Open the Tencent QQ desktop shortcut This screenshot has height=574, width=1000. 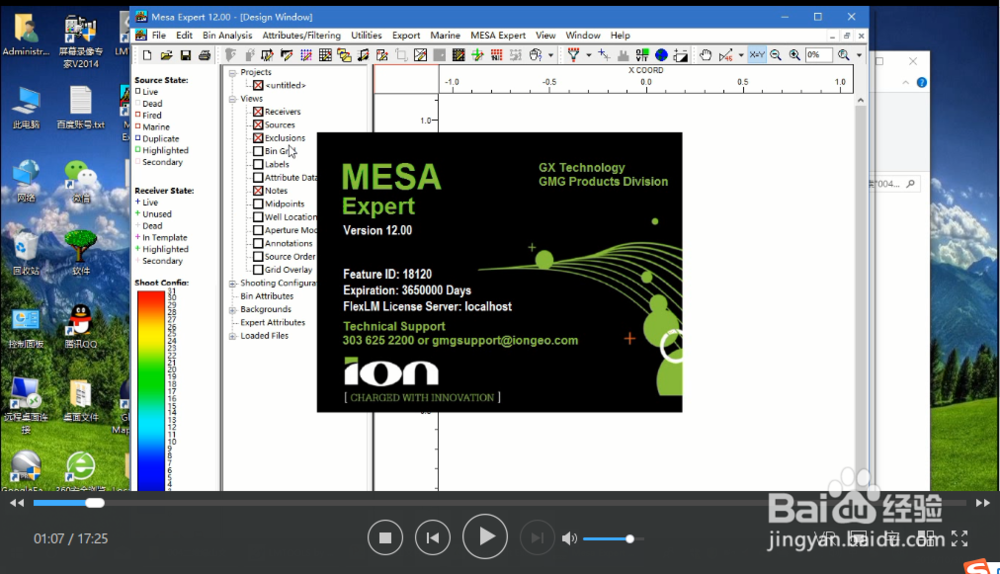point(80,327)
